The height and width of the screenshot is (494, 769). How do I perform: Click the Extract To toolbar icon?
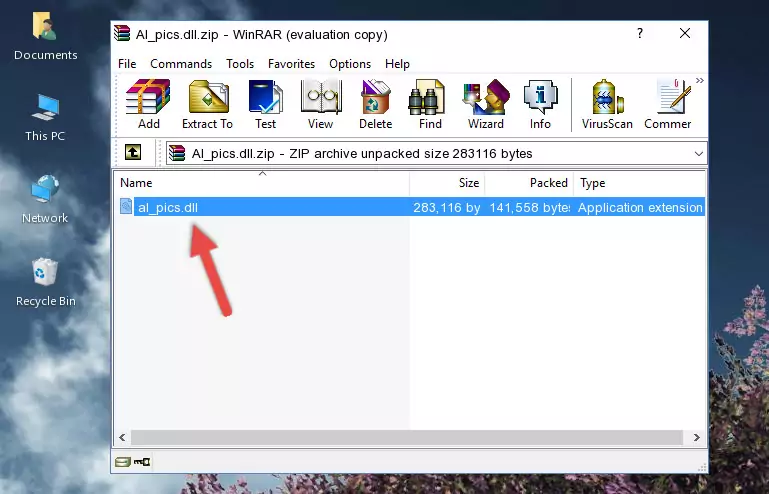[x=207, y=104]
